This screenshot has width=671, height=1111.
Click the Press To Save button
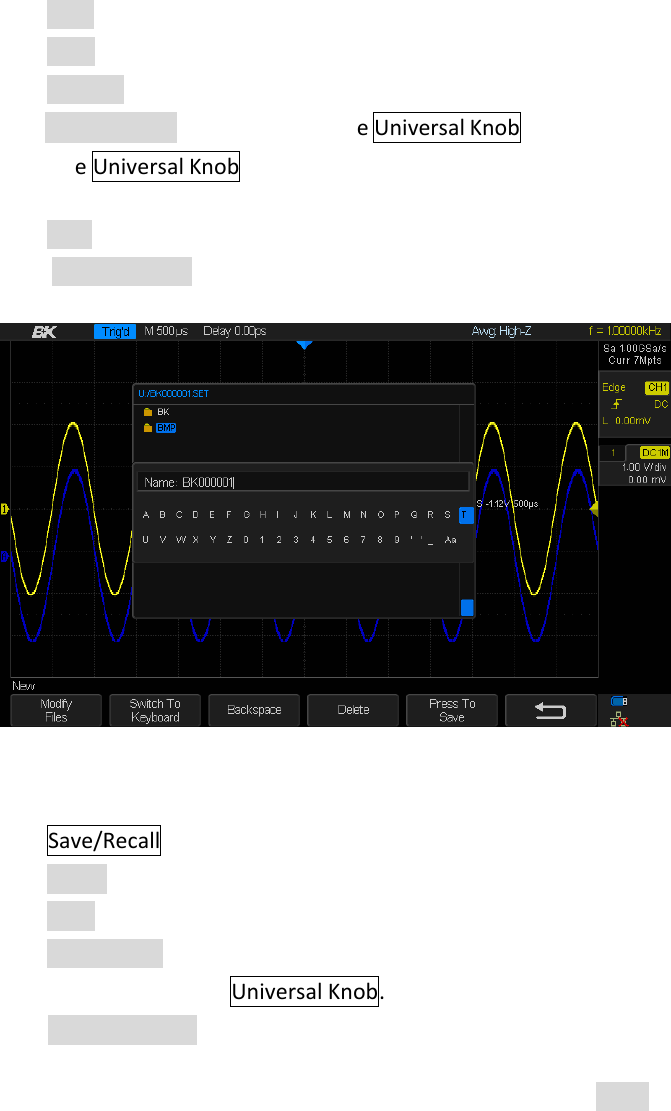(x=452, y=710)
